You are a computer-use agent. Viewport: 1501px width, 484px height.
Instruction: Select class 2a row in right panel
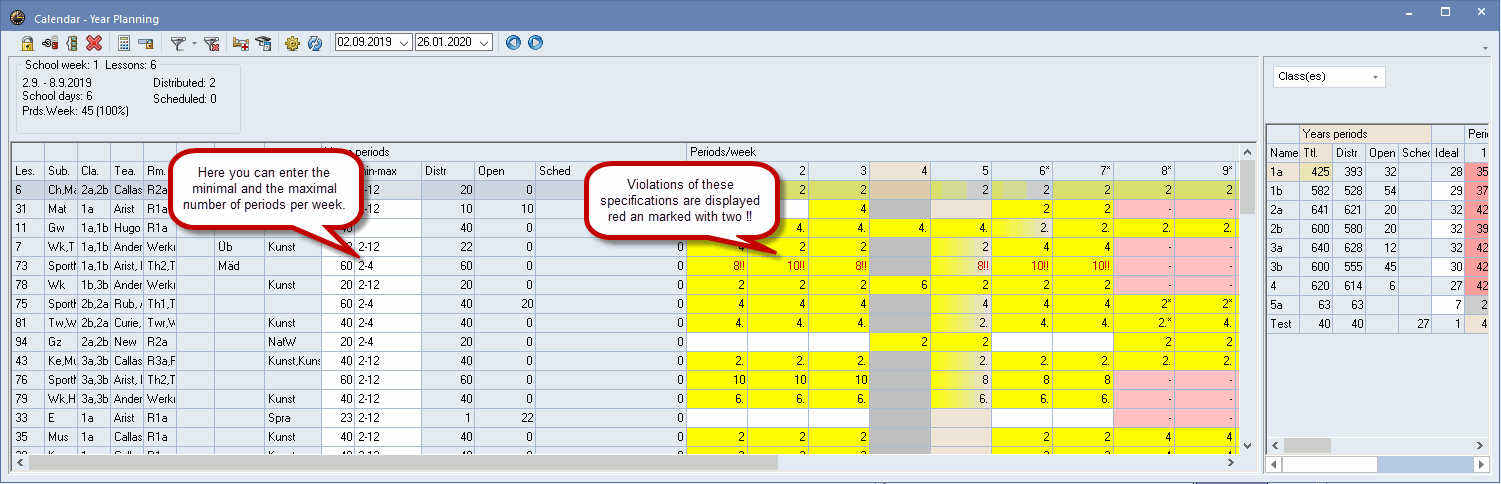1283,209
